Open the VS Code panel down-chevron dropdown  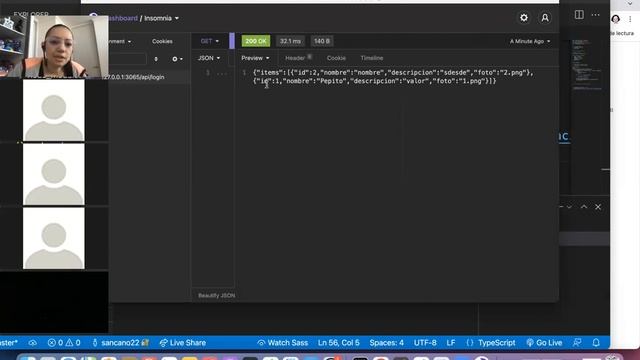pos(569,207)
